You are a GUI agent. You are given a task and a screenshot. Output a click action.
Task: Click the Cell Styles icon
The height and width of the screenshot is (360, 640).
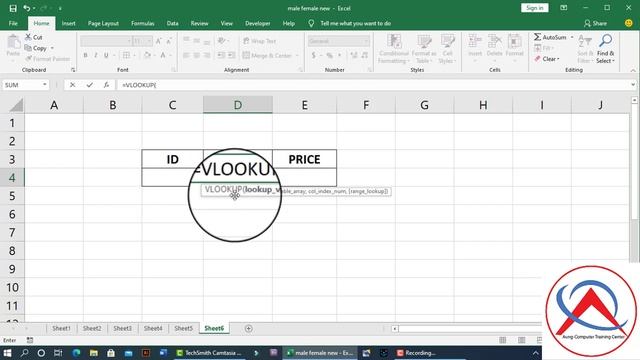(x=447, y=41)
